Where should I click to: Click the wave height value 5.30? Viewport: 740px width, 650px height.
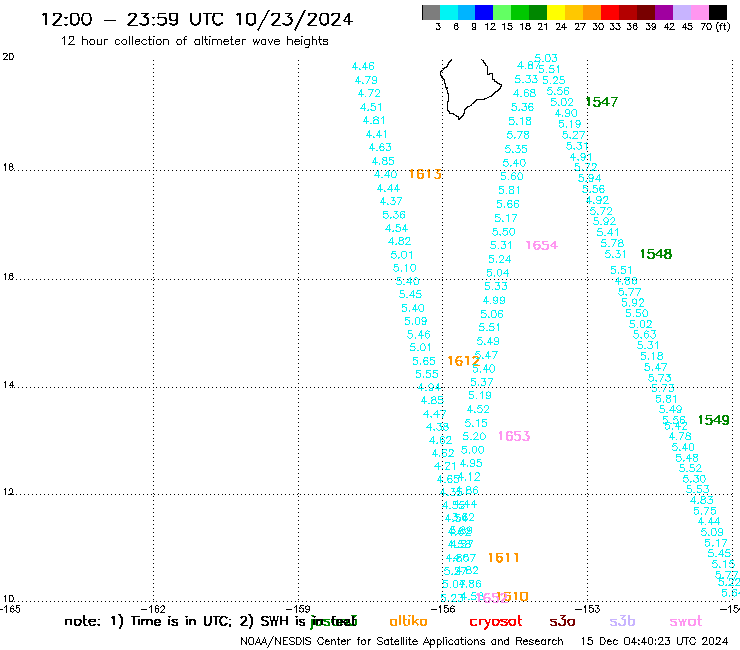coord(694,479)
